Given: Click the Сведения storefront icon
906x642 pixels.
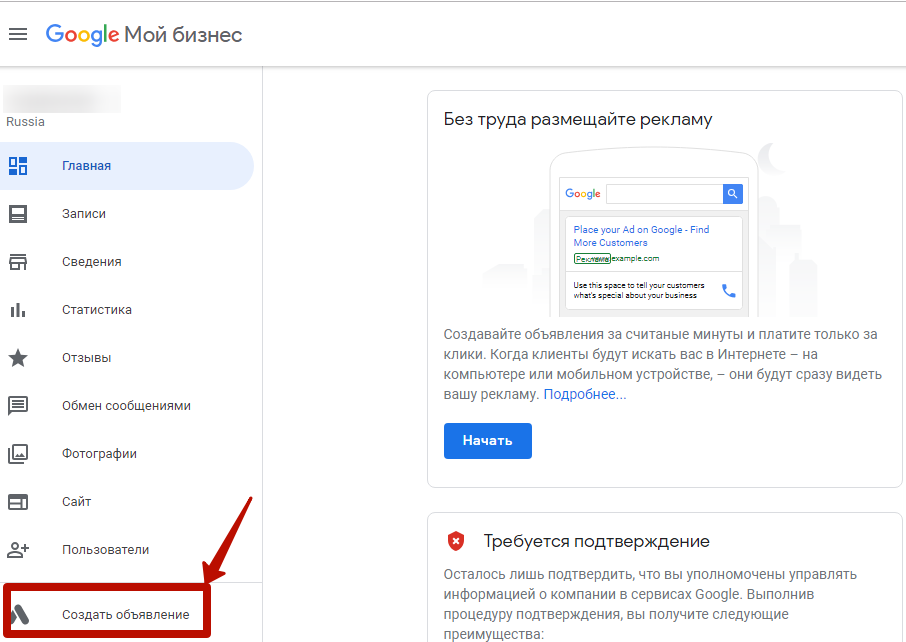Looking at the screenshot, I should tap(18, 262).
